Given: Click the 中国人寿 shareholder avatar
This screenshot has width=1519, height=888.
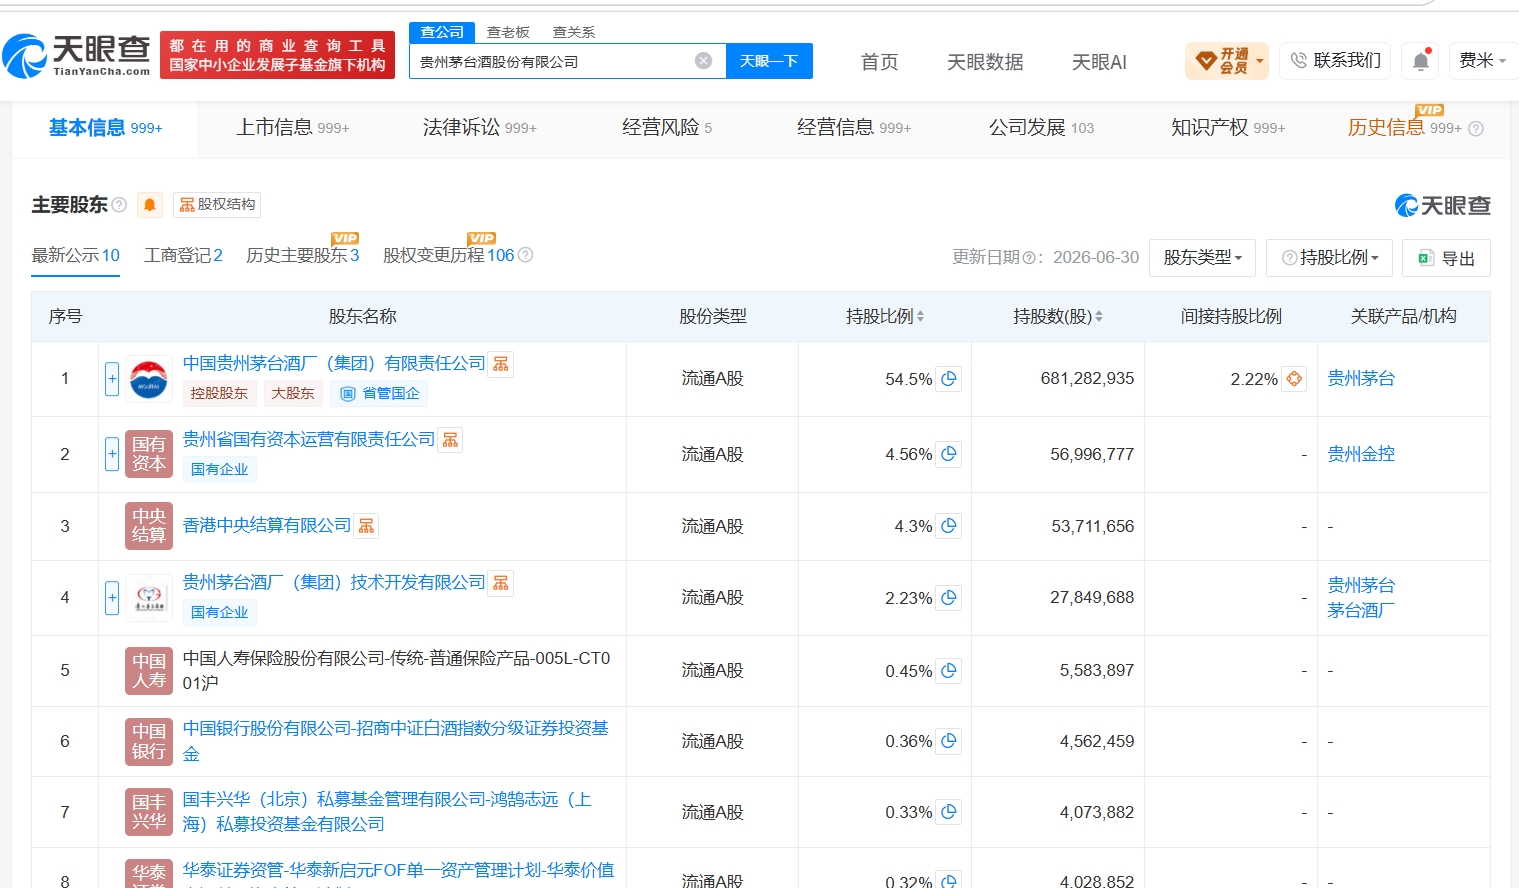Looking at the screenshot, I should (149, 671).
